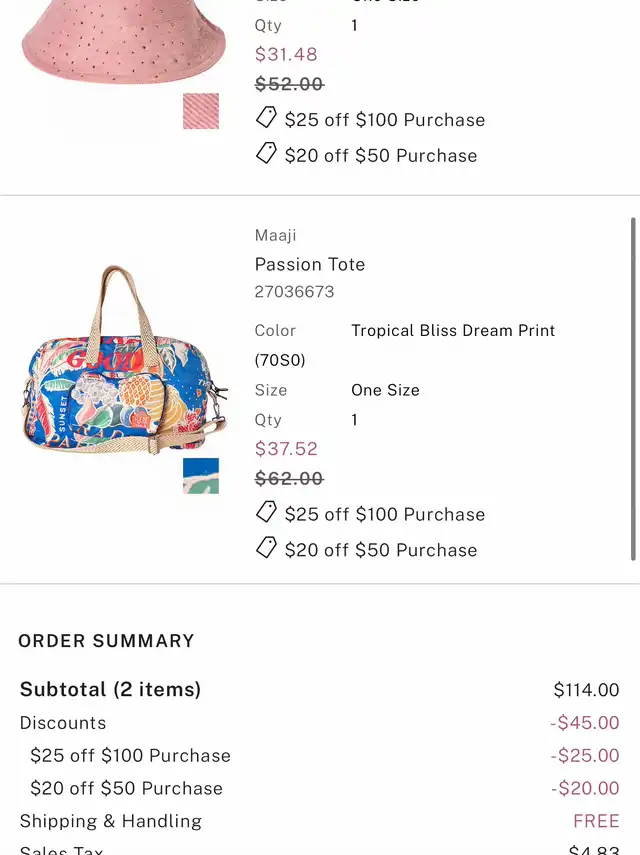Click the Discounts line in Order Summary

[63, 723]
